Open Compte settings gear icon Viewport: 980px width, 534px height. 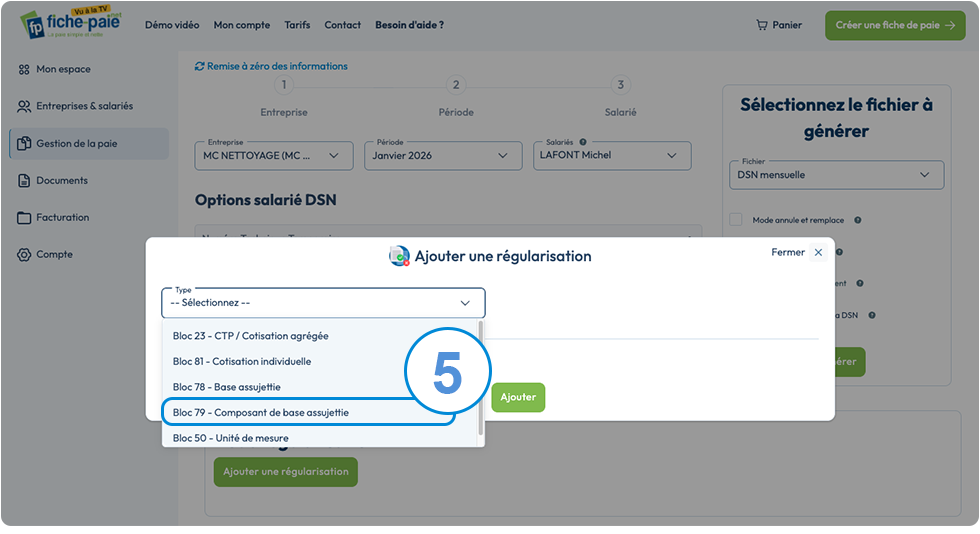click(24, 254)
